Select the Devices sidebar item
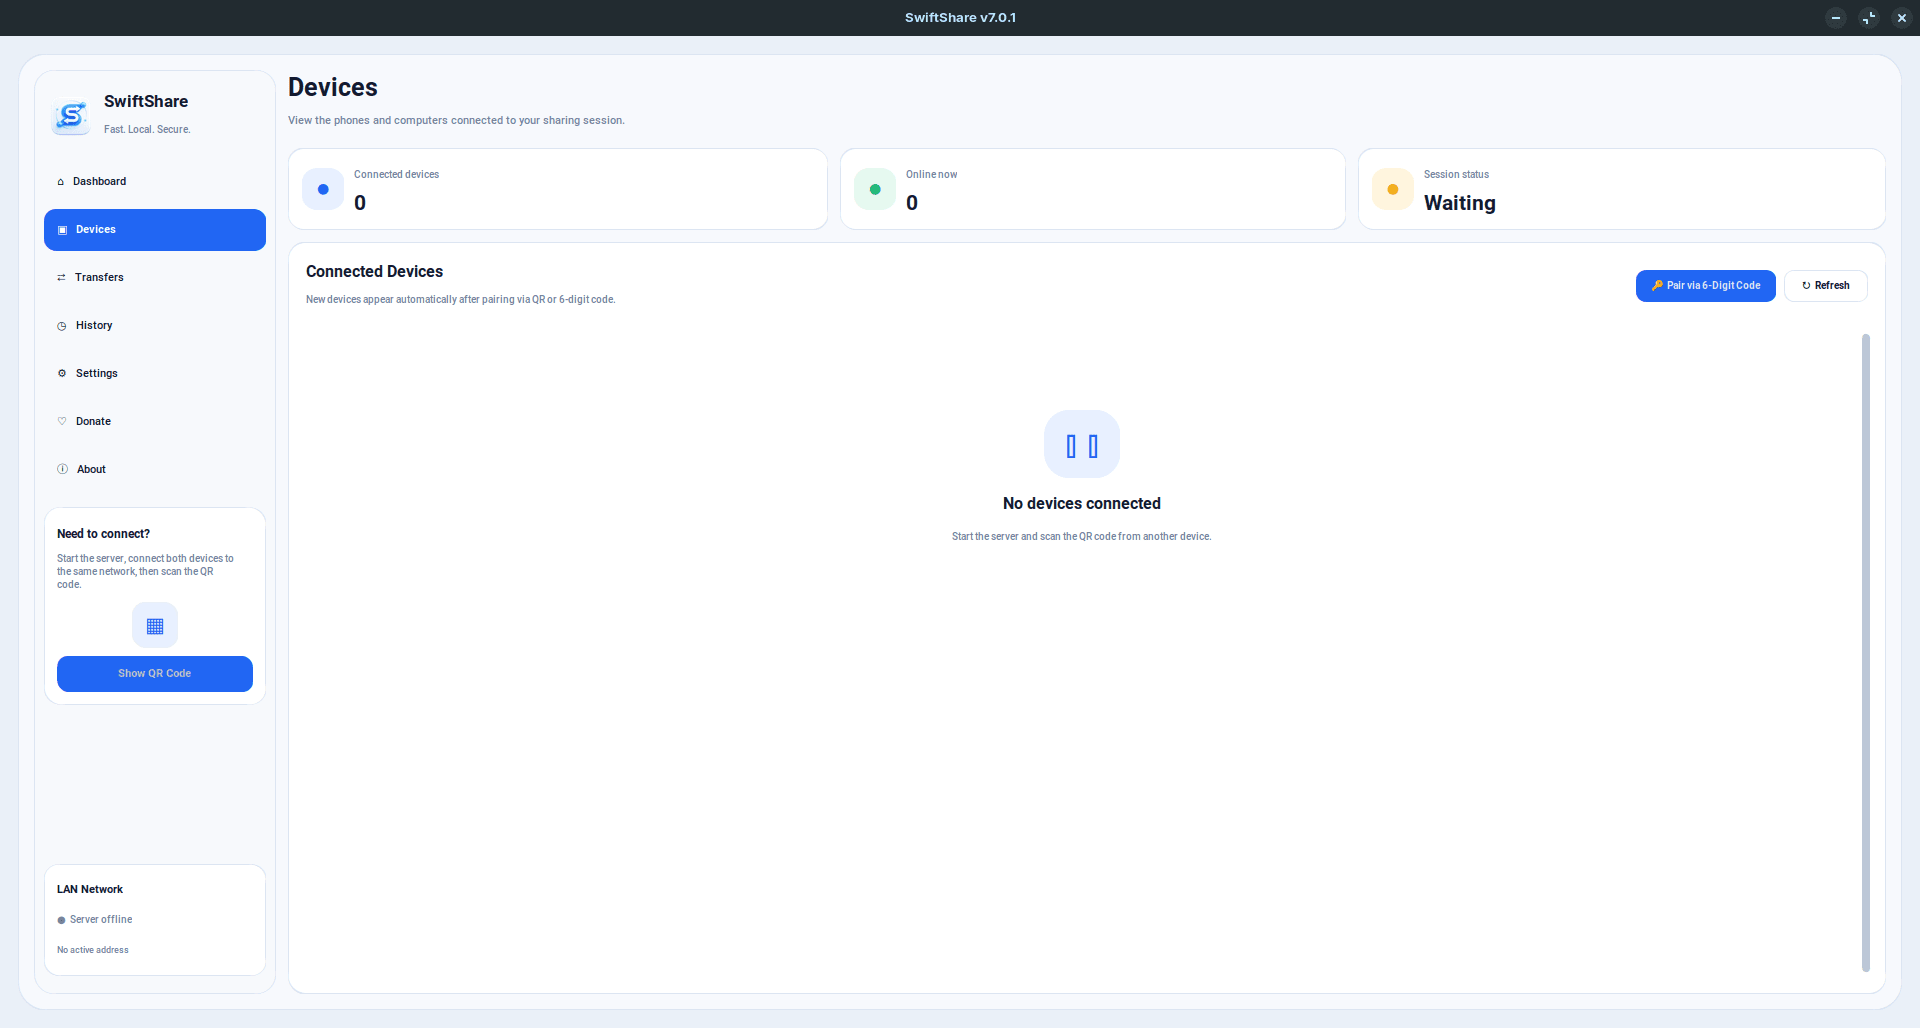Screen dimensions: 1920x1028 [x=155, y=230]
